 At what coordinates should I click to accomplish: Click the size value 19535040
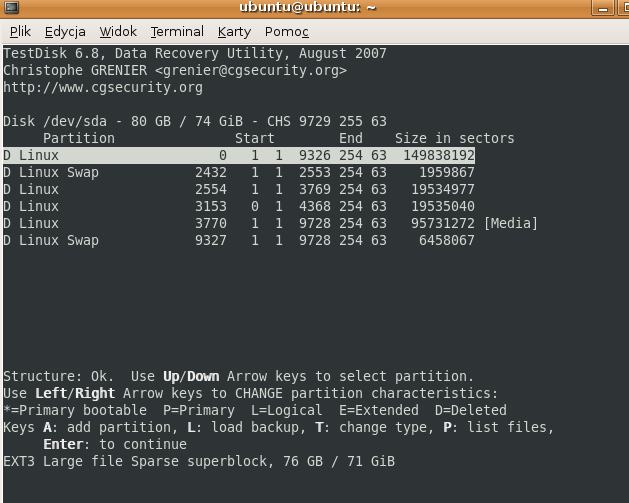pyautogui.click(x=443, y=206)
